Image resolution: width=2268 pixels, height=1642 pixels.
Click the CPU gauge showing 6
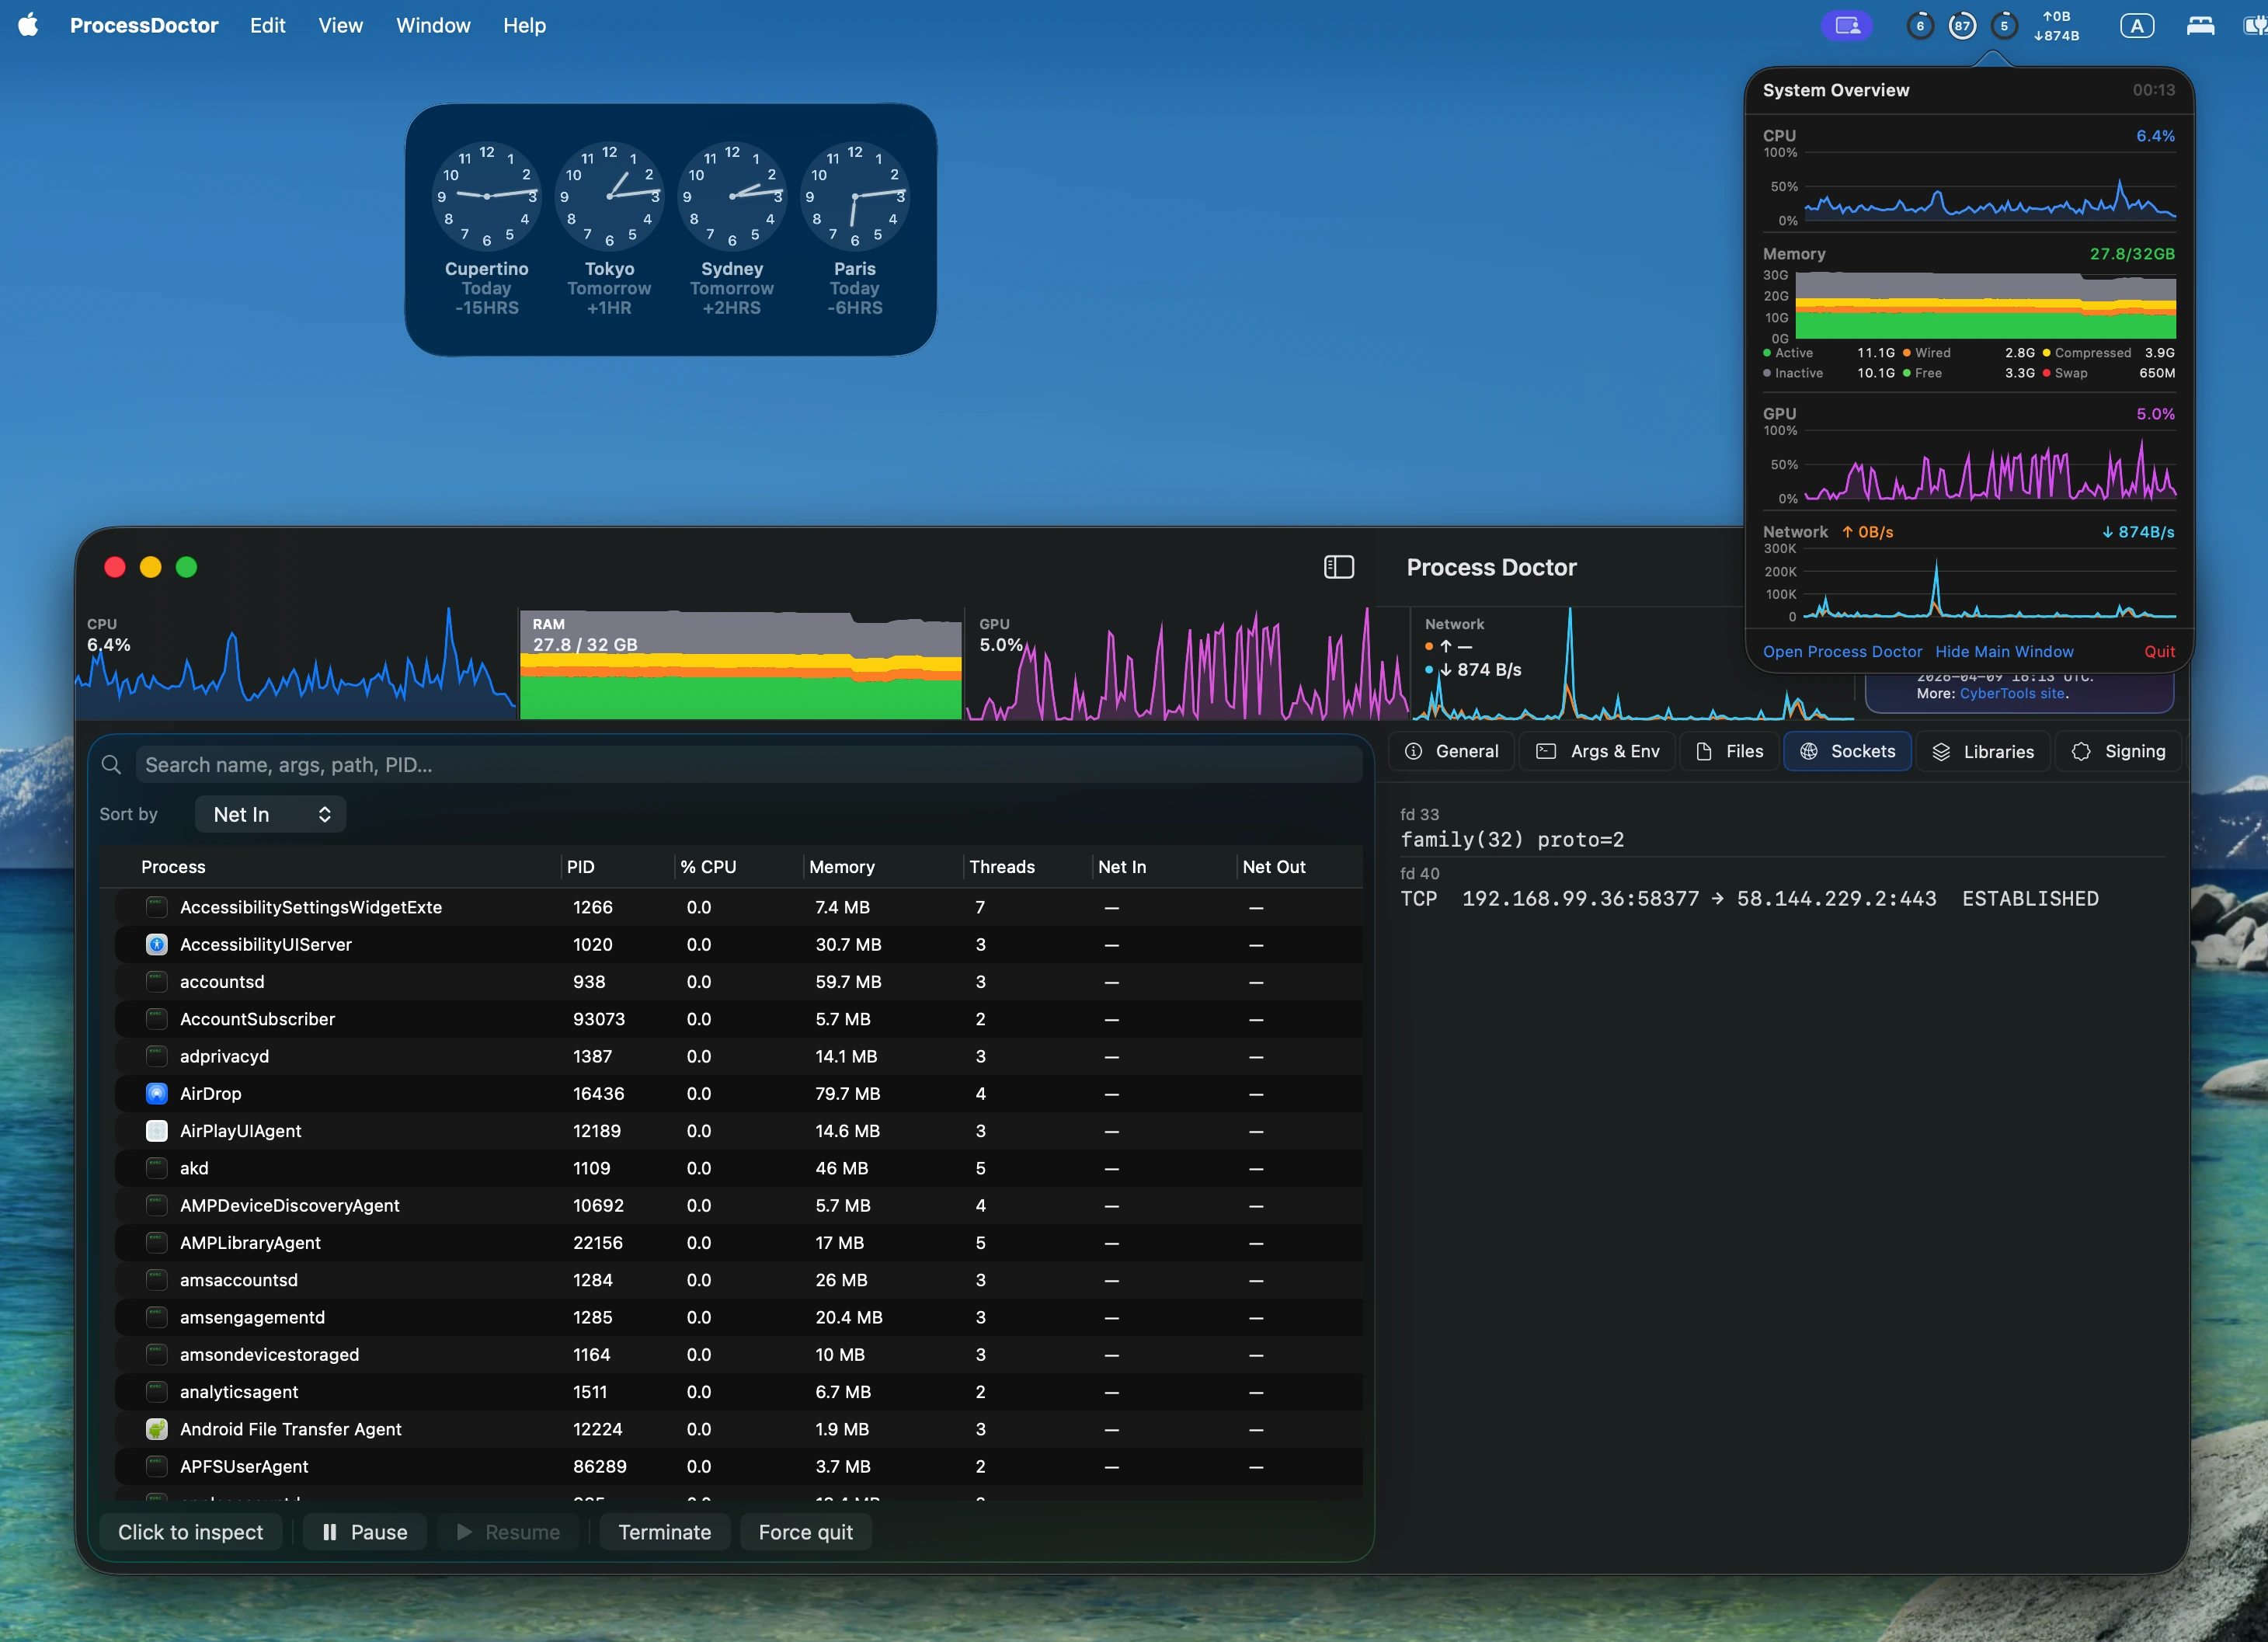coord(1920,26)
